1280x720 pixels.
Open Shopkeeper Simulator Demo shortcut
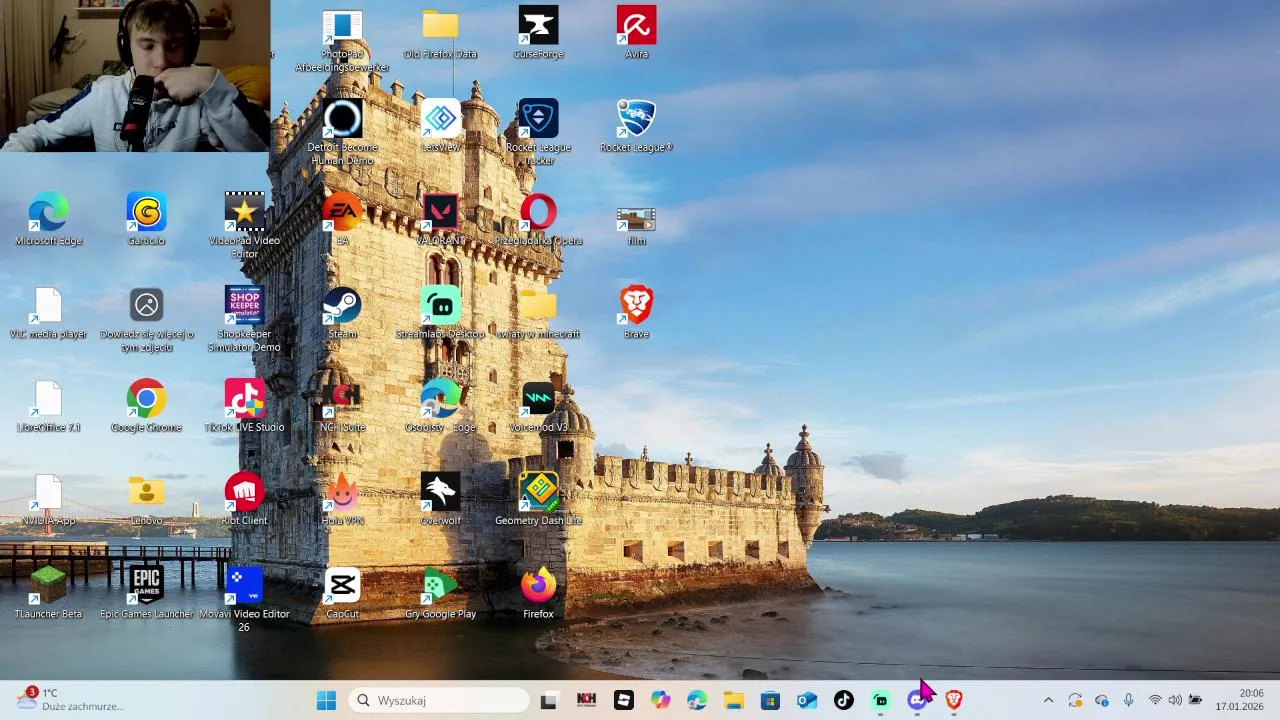pyautogui.click(x=244, y=319)
